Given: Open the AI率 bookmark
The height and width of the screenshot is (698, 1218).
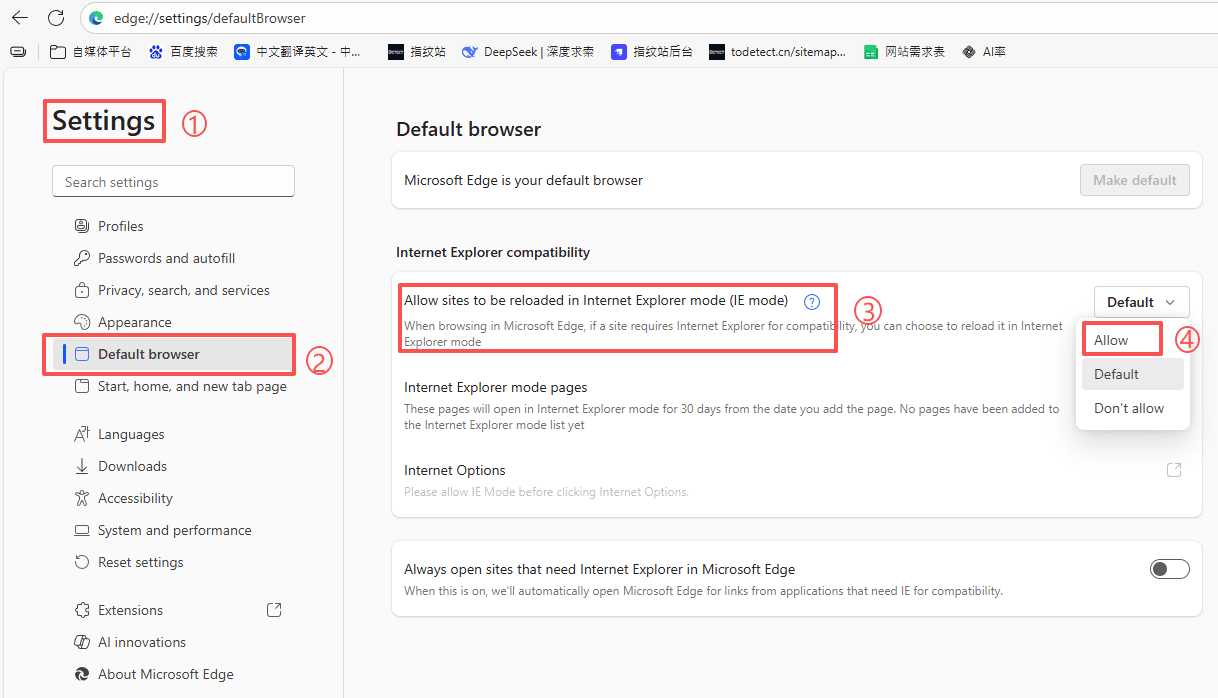Looking at the screenshot, I should click(x=984, y=51).
